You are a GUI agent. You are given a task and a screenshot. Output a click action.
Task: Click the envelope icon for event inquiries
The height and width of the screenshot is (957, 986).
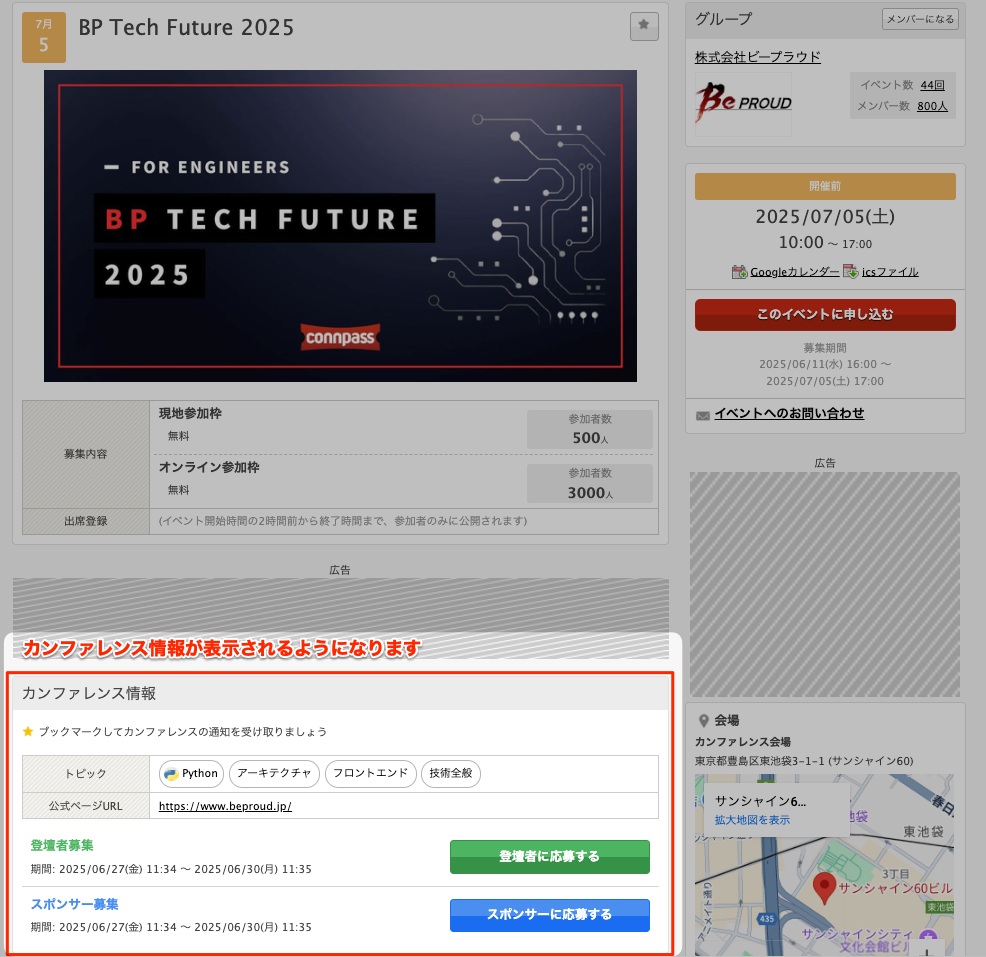pos(703,414)
